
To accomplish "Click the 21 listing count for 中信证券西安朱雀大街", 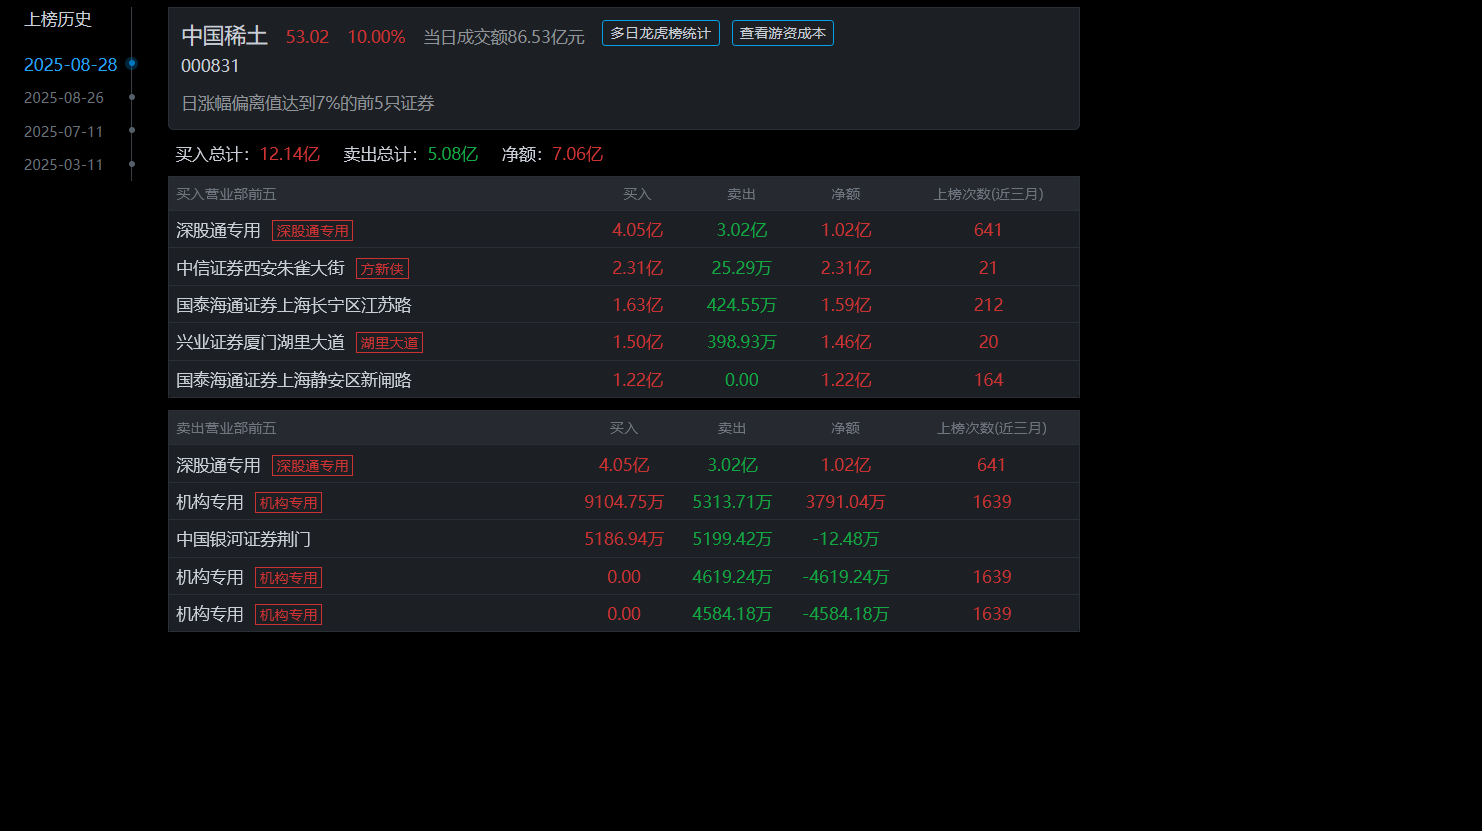I will click(988, 268).
